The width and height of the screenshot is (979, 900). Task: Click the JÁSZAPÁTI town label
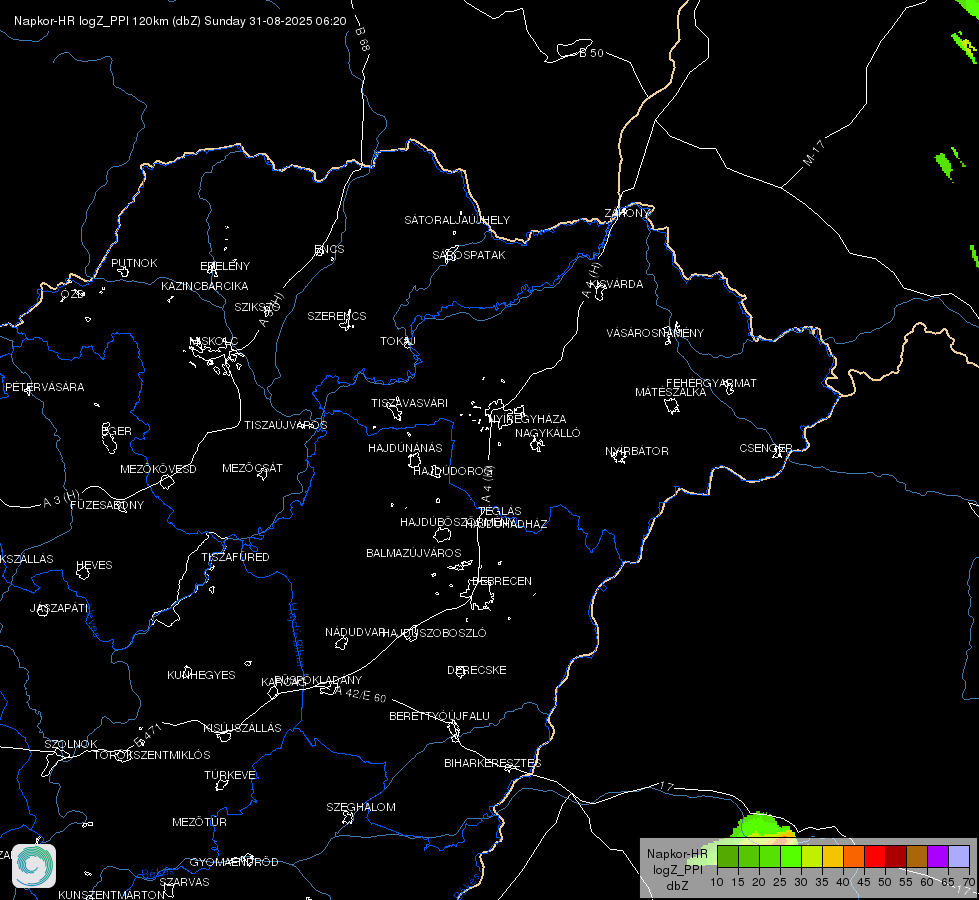(60, 608)
